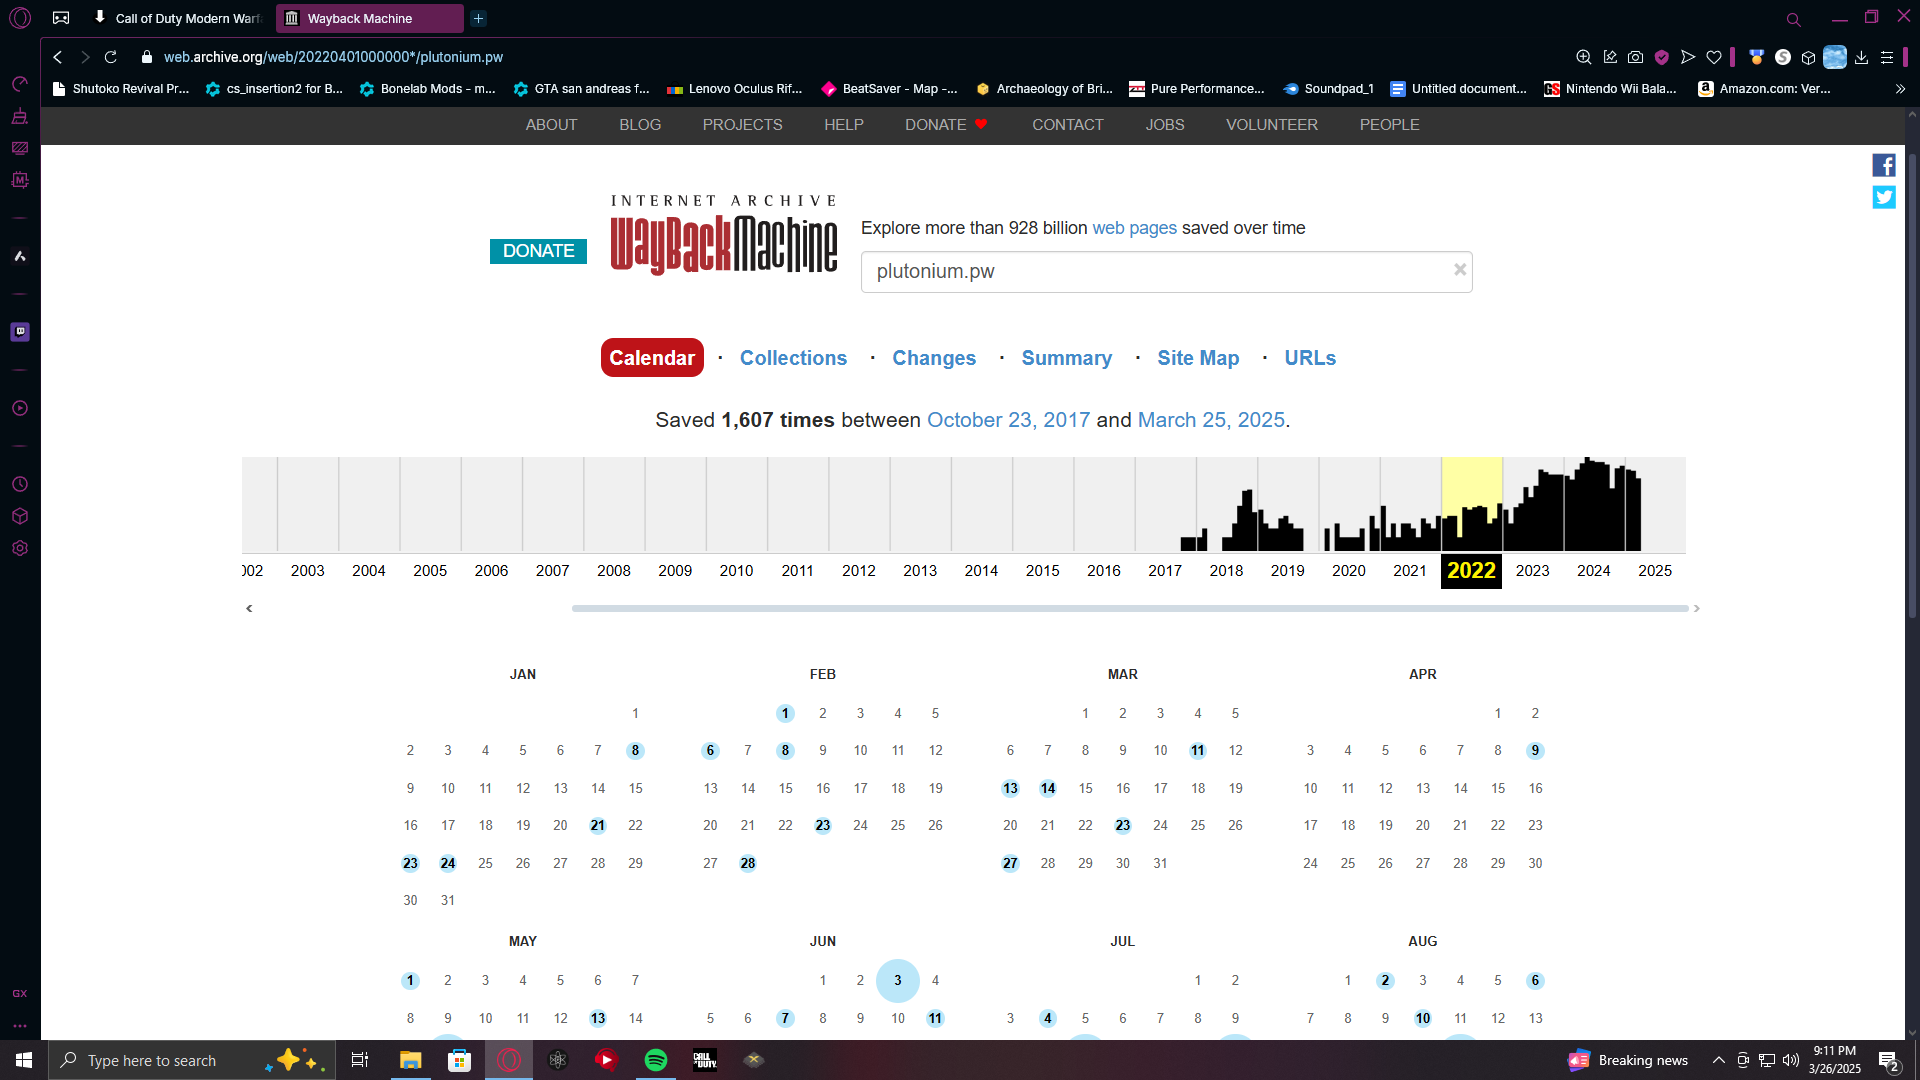Open the Site Map tab
1920x1080 pixels.
[1197, 358]
